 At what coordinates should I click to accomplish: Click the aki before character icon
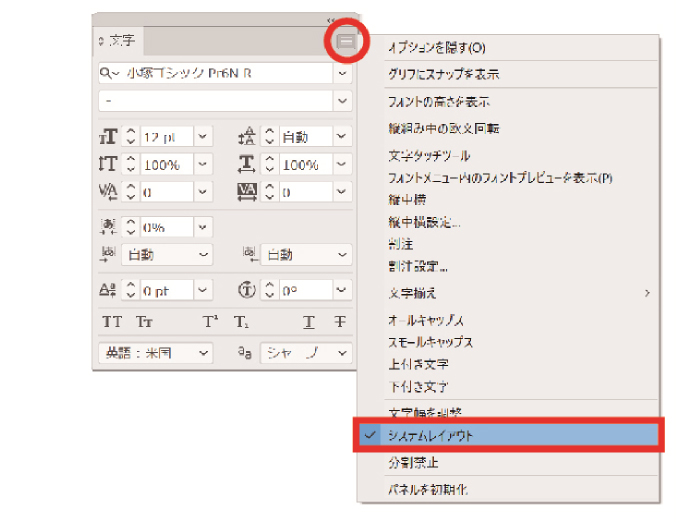(108, 254)
